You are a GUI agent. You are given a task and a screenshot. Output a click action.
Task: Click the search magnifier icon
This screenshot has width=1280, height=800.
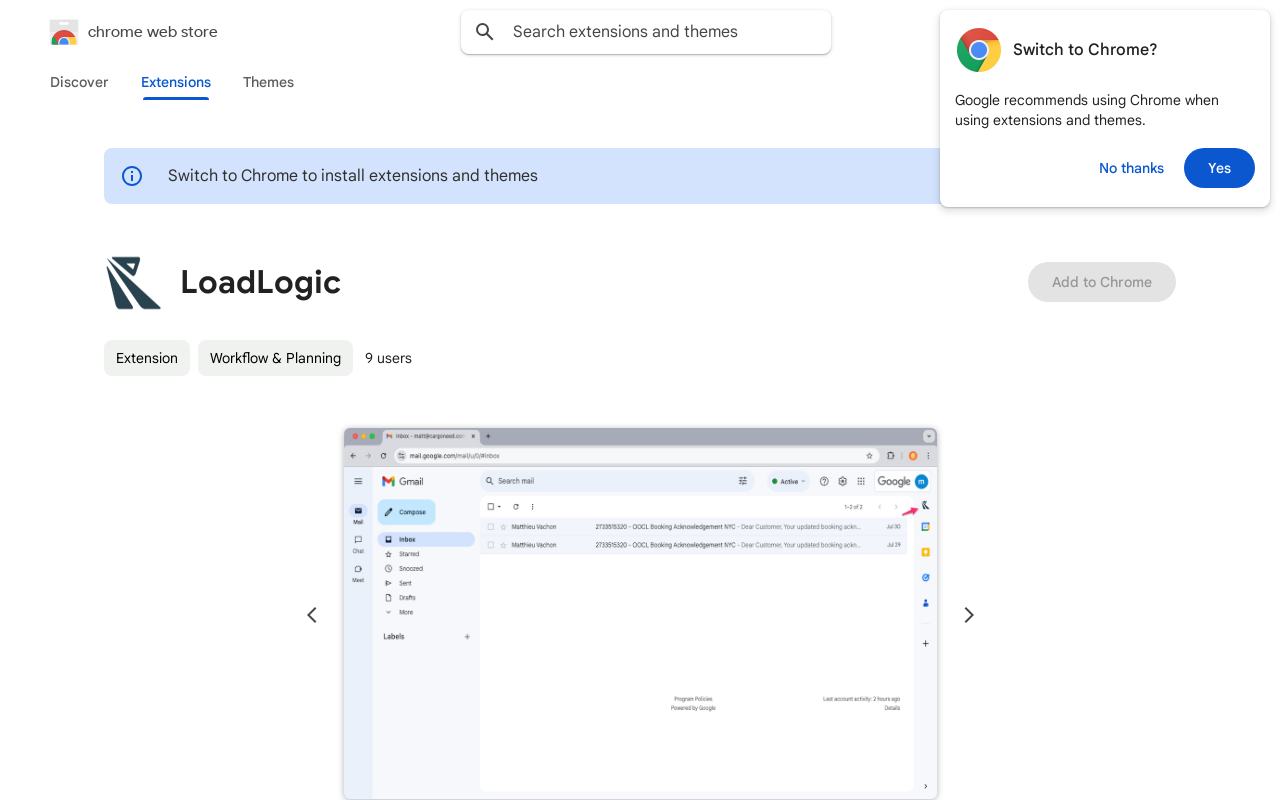485,32
